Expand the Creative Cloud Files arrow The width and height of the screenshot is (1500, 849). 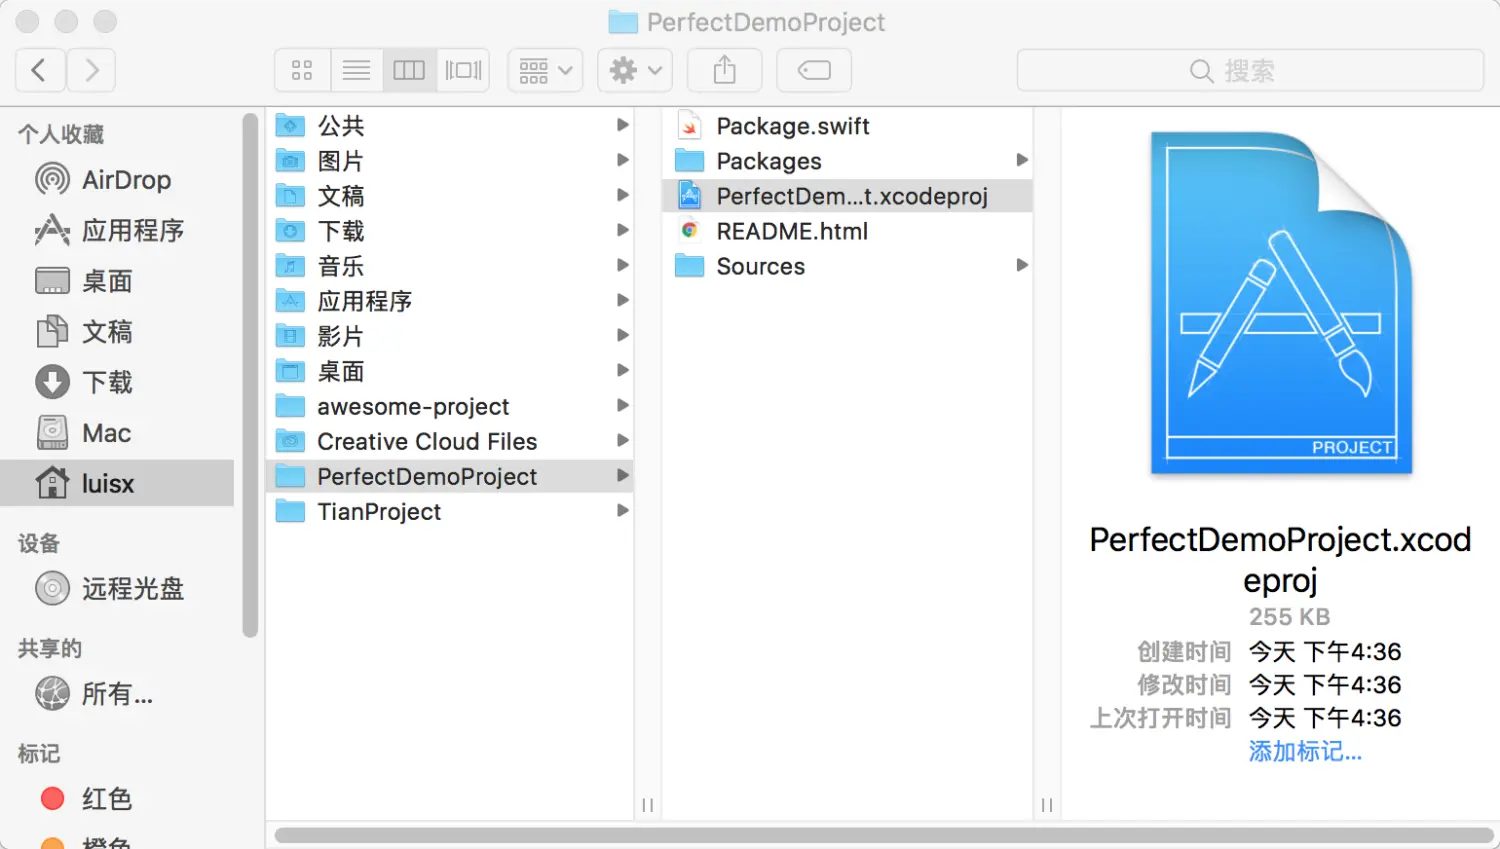click(622, 440)
